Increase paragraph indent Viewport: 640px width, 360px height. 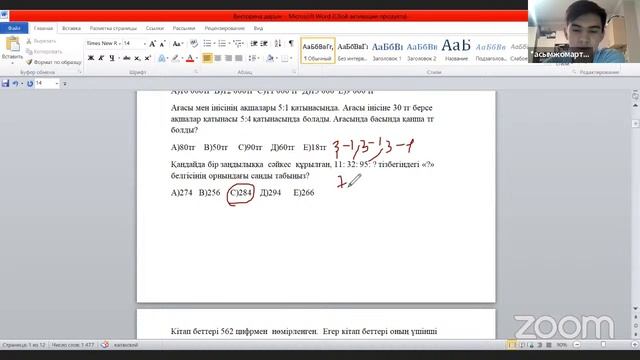[264, 43]
